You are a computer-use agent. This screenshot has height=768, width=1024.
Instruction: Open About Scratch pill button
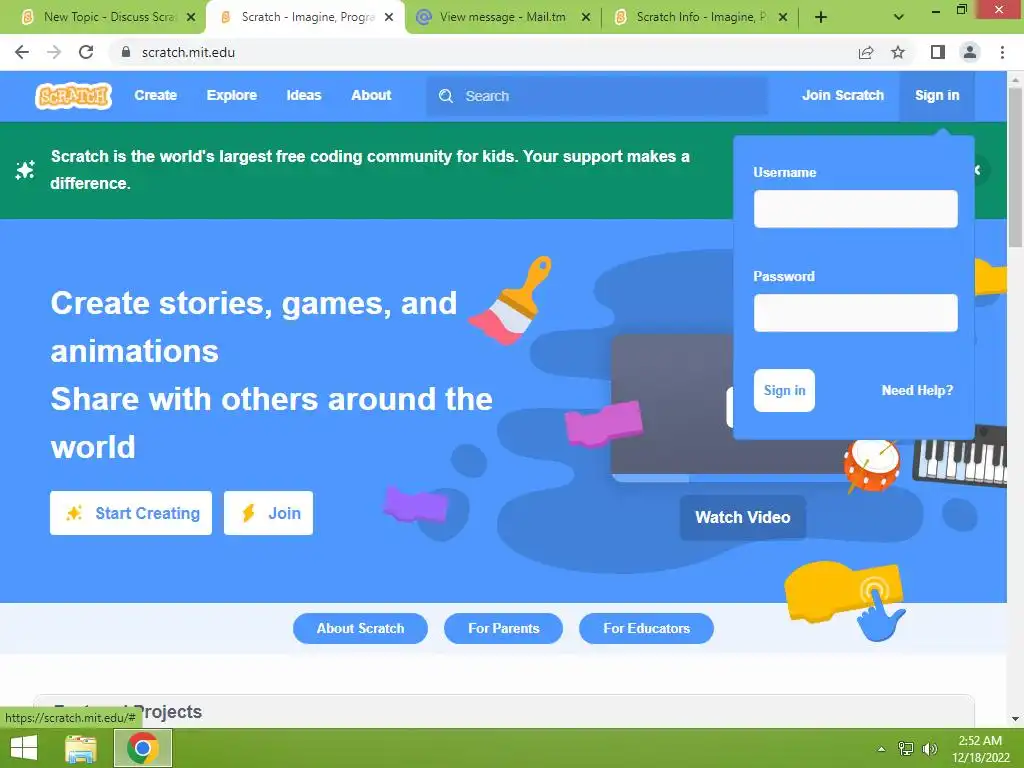tap(360, 628)
